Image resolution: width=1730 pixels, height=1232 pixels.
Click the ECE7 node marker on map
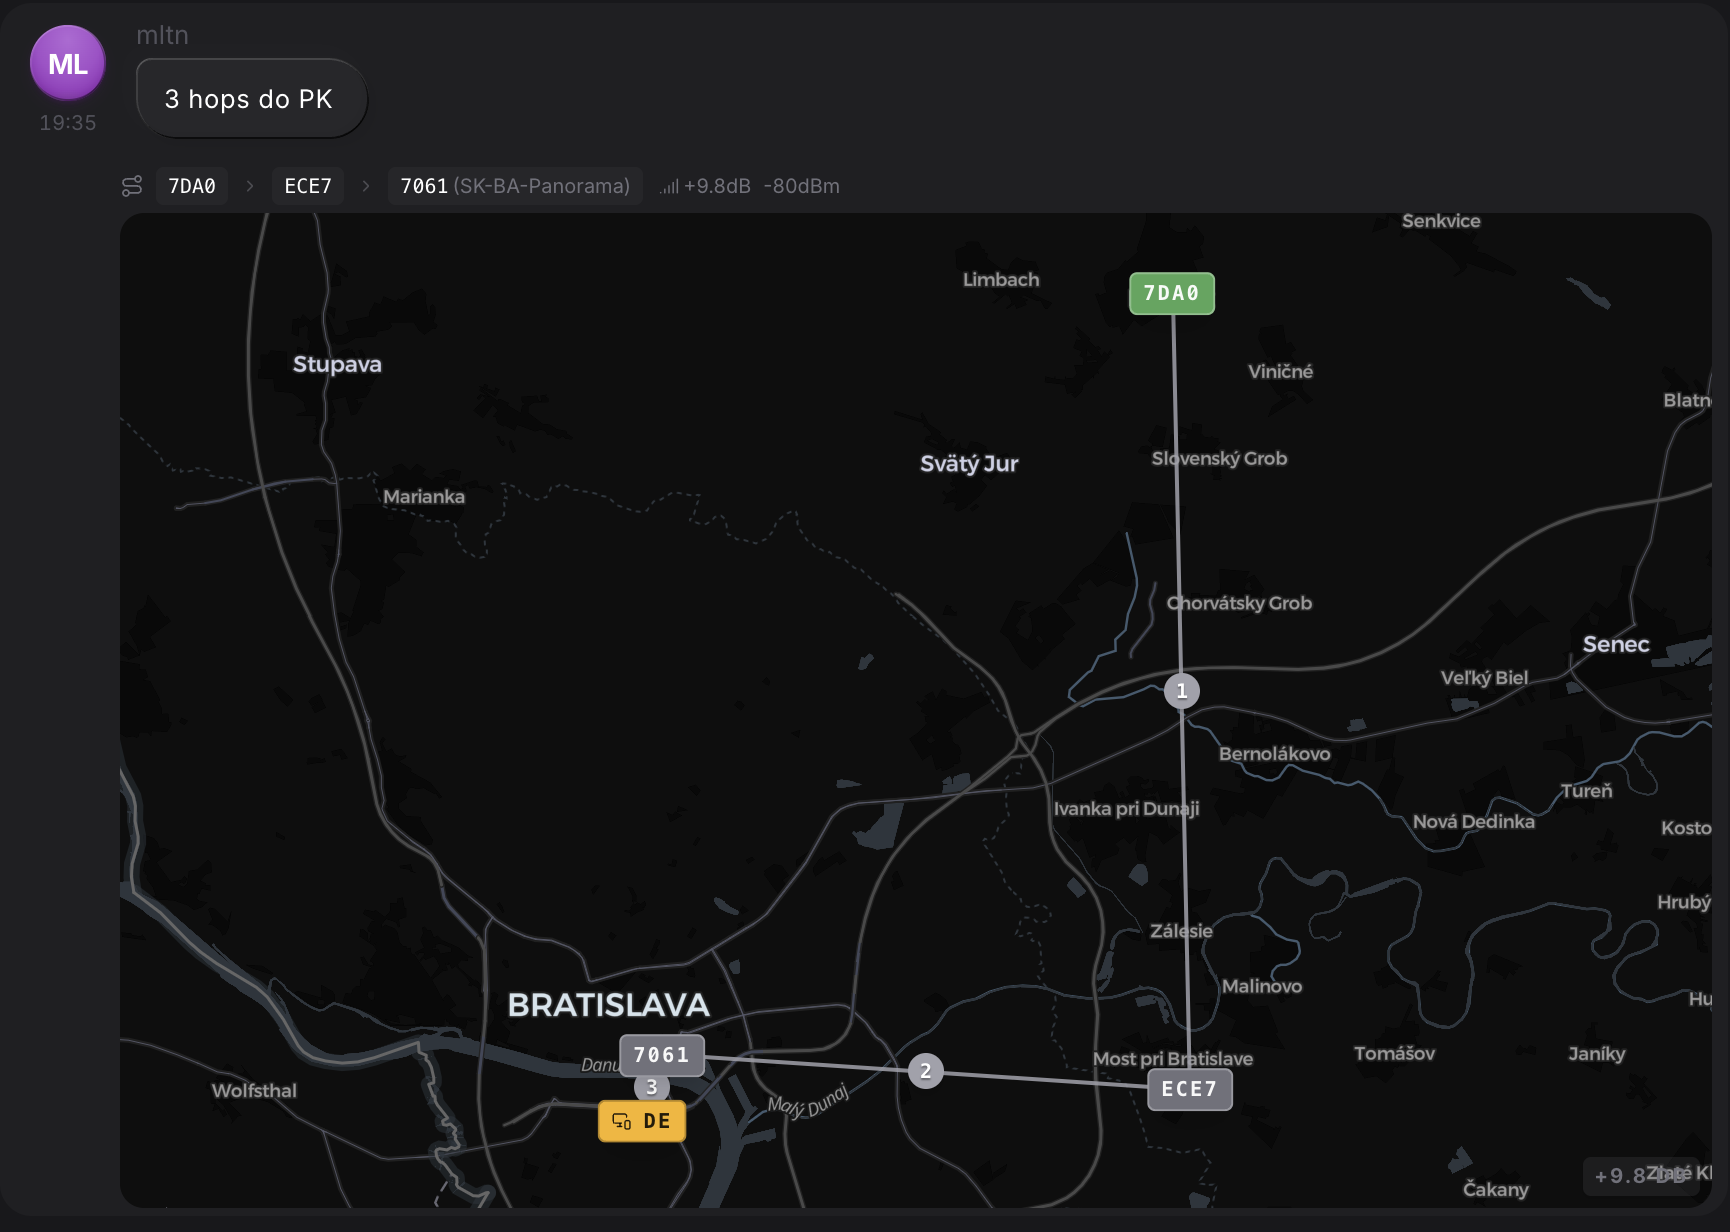pyautogui.click(x=1190, y=1089)
